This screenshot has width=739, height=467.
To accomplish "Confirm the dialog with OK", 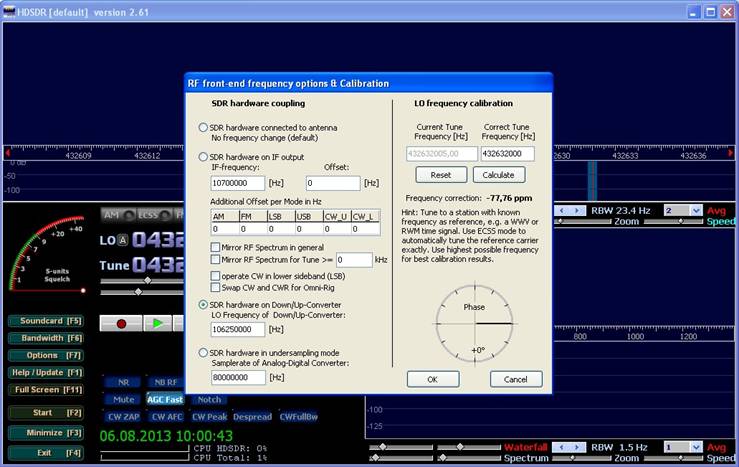I will point(433,379).
